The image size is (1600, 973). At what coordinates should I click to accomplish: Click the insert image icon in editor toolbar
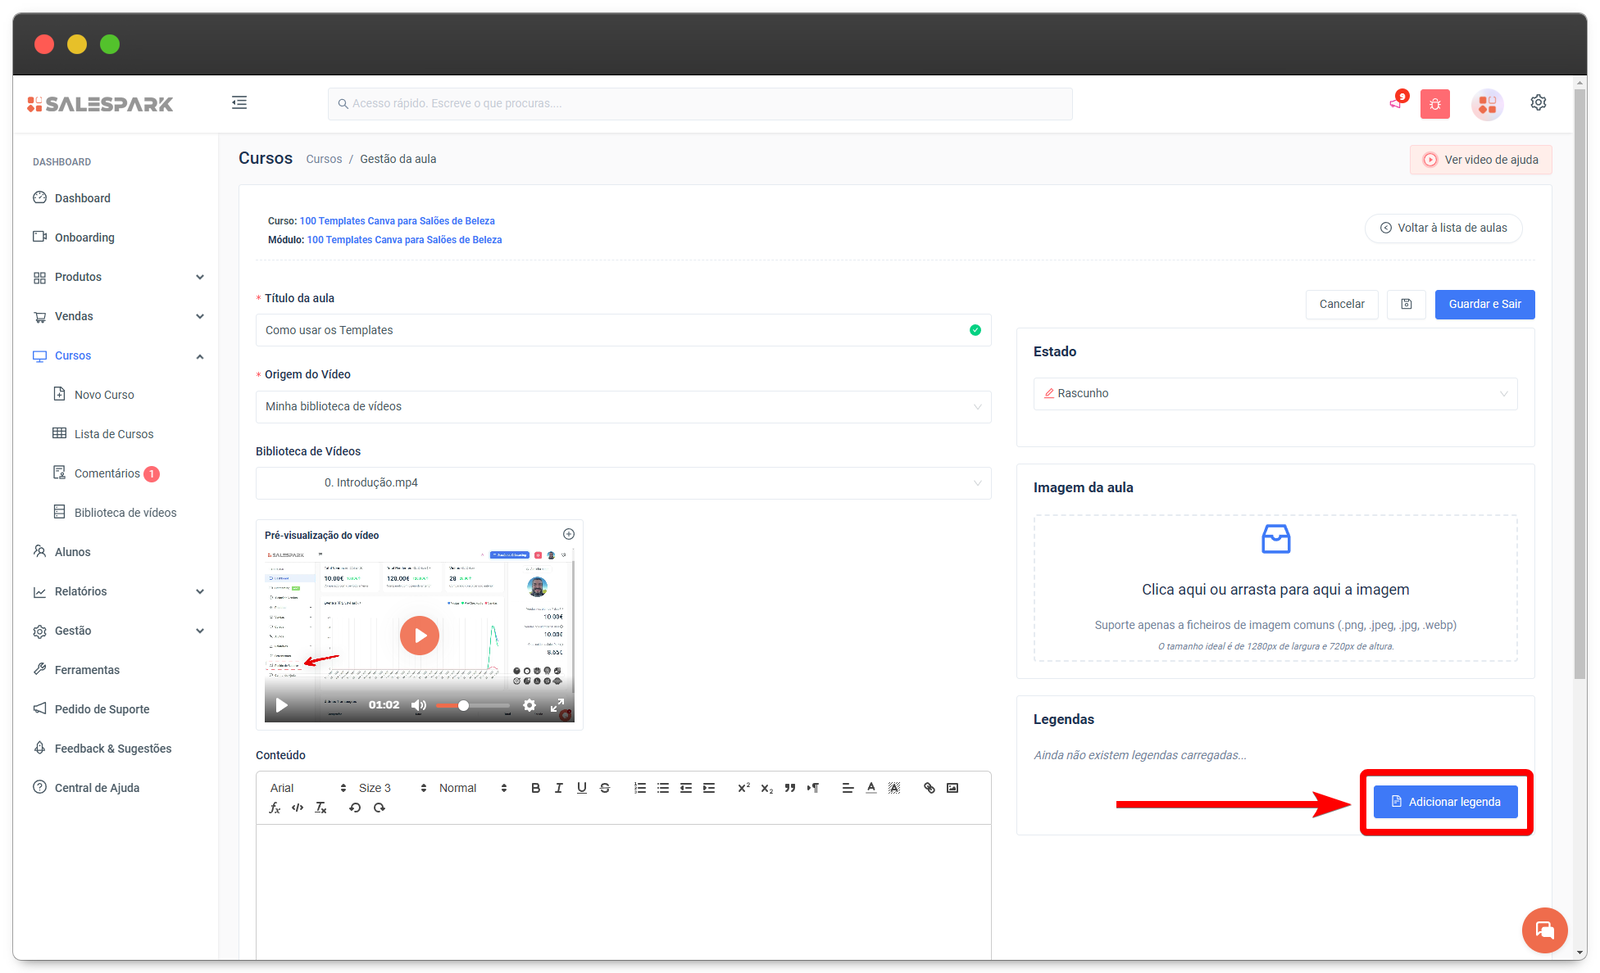(952, 788)
